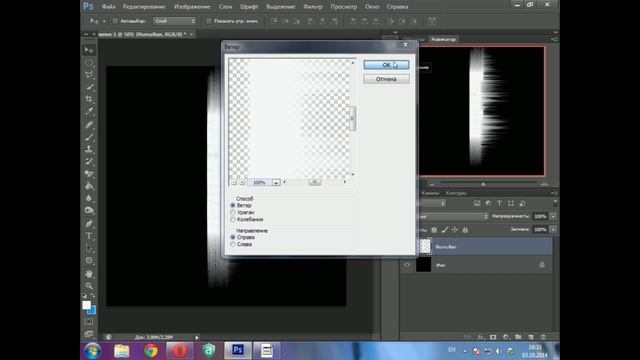Select the Move tool
Screen dimensions: 640x360
coord(89,51)
